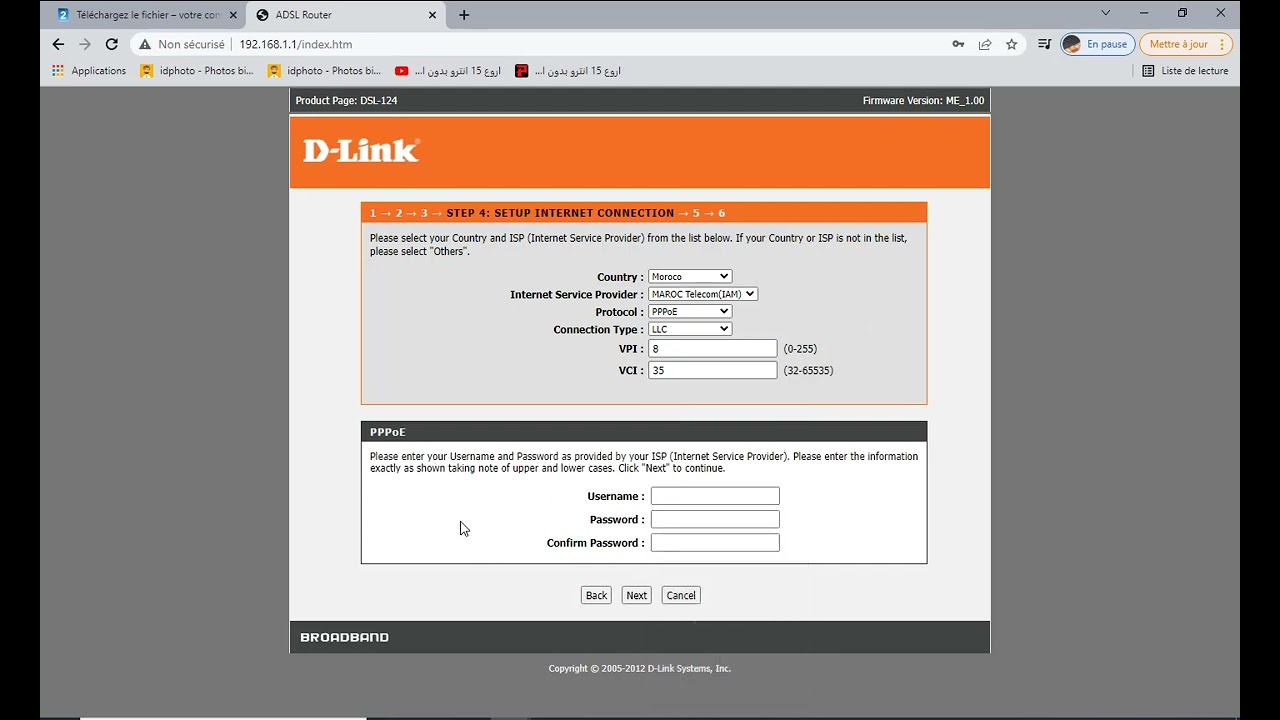Screen dimensions: 1280x720
Task: Minimize the browser window
Action: [x=1144, y=13]
